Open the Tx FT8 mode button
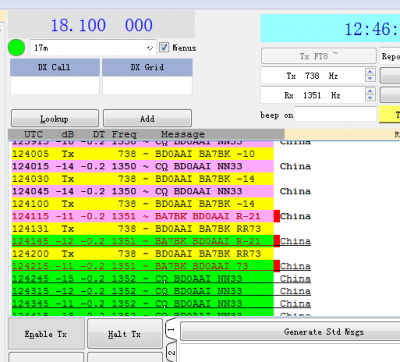This screenshot has height=362, width=400. pyautogui.click(x=319, y=56)
